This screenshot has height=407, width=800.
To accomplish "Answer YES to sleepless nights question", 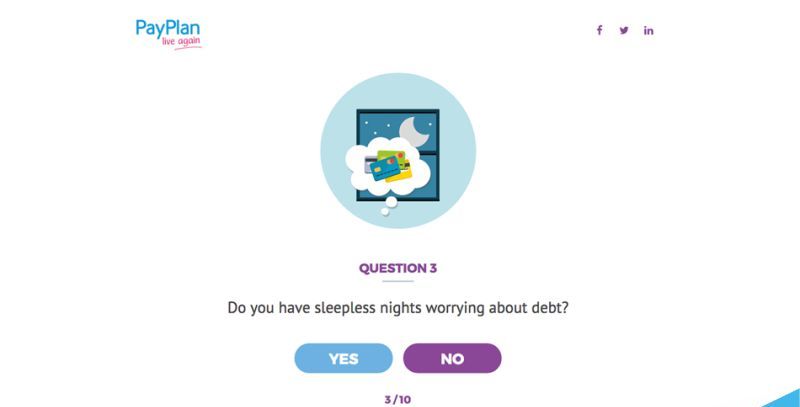I will coord(343,358).
